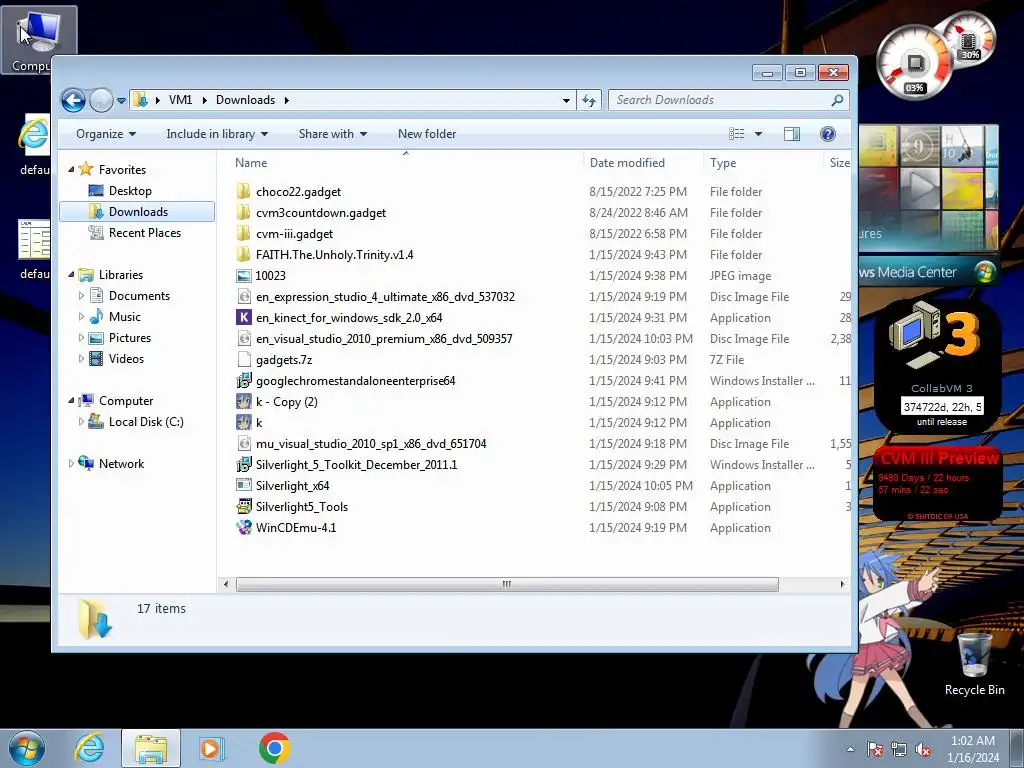Image resolution: width=1024 pixels, height=768 pixels.
Task: Click VM1 in the address breadcrumb
Action: (180, 100)
